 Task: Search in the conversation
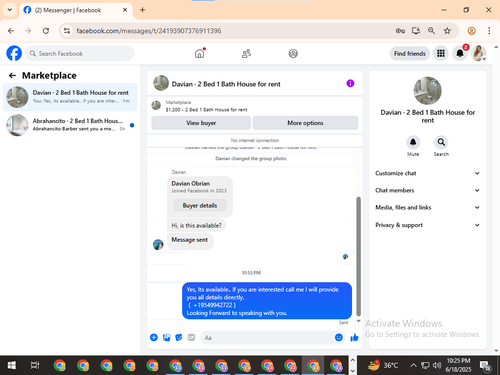click(x=441, y=142)
